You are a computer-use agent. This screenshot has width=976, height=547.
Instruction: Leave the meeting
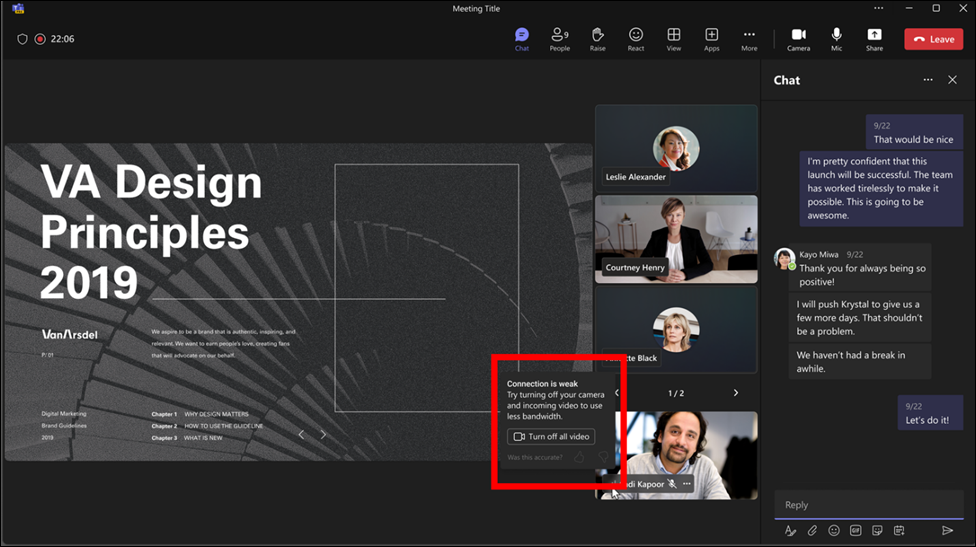click(x=933, y=39)
